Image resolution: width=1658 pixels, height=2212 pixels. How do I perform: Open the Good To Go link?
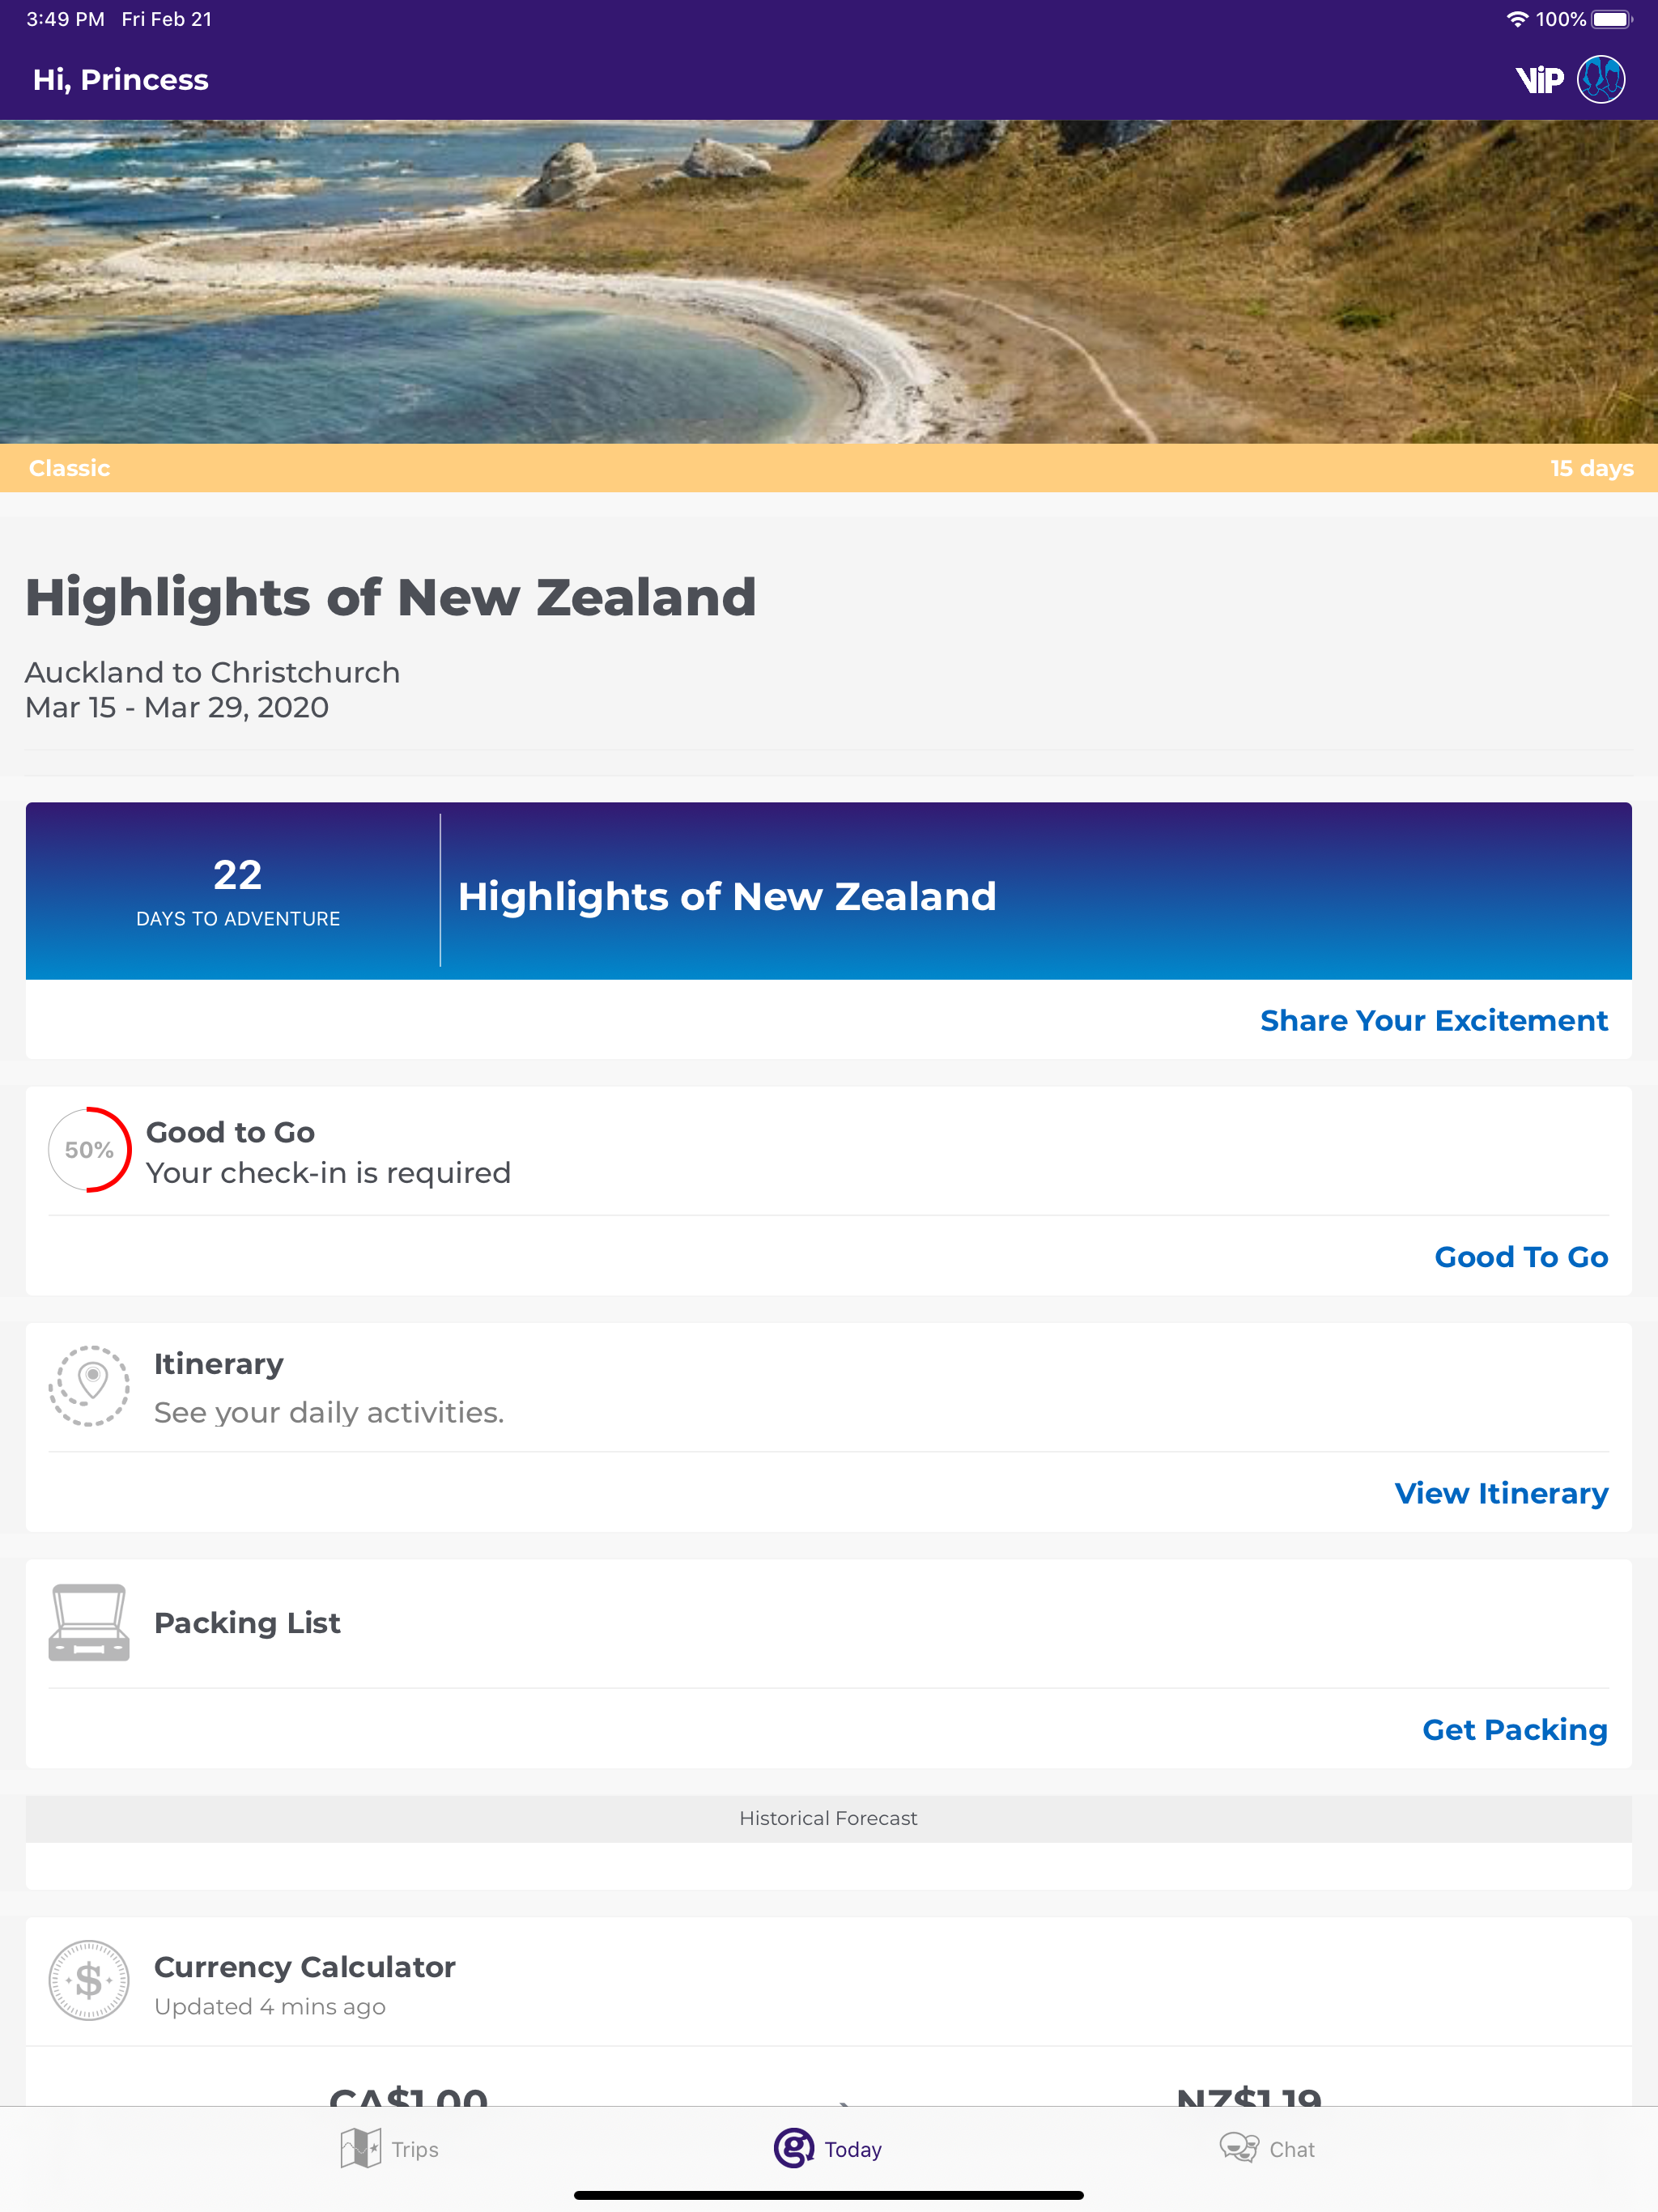pyautogui.click(x=1520, y=1256)
